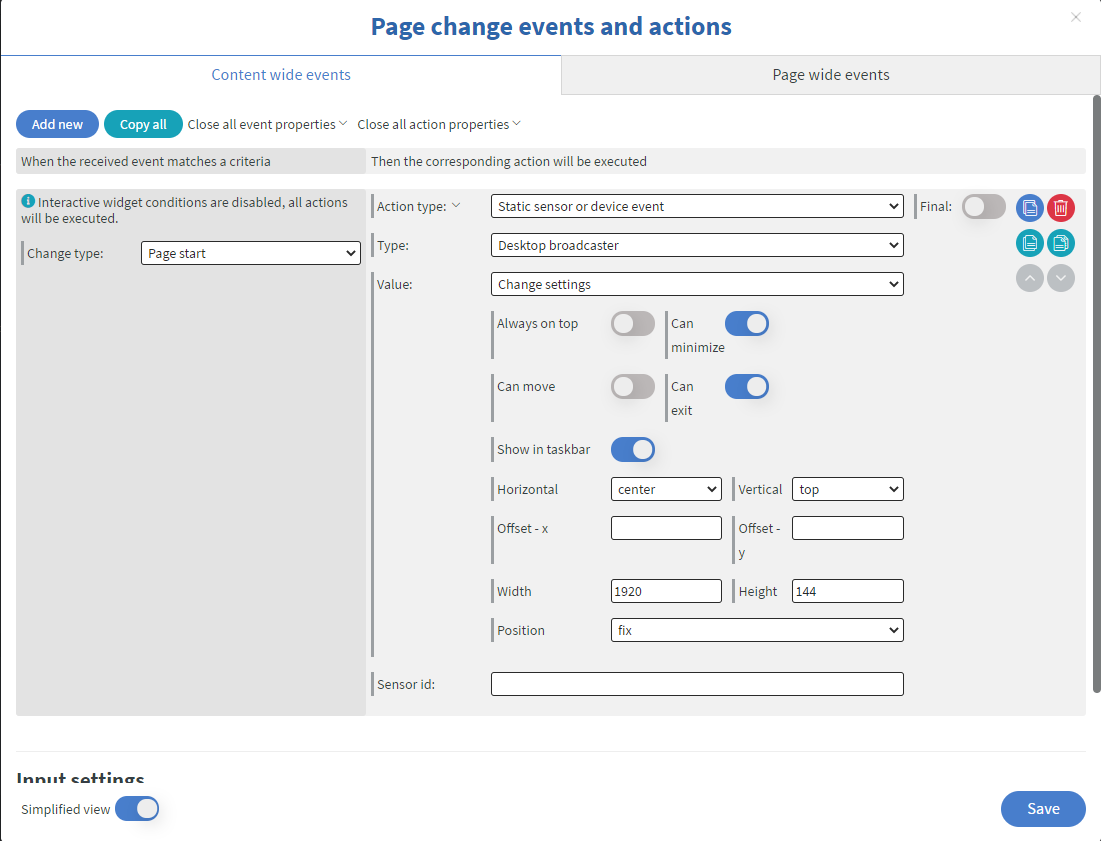The width and height of the screenshot is (1101, 841).
Task: Expand Close all event properties menu
Action: pyautogui.click(x=268, y=124)
